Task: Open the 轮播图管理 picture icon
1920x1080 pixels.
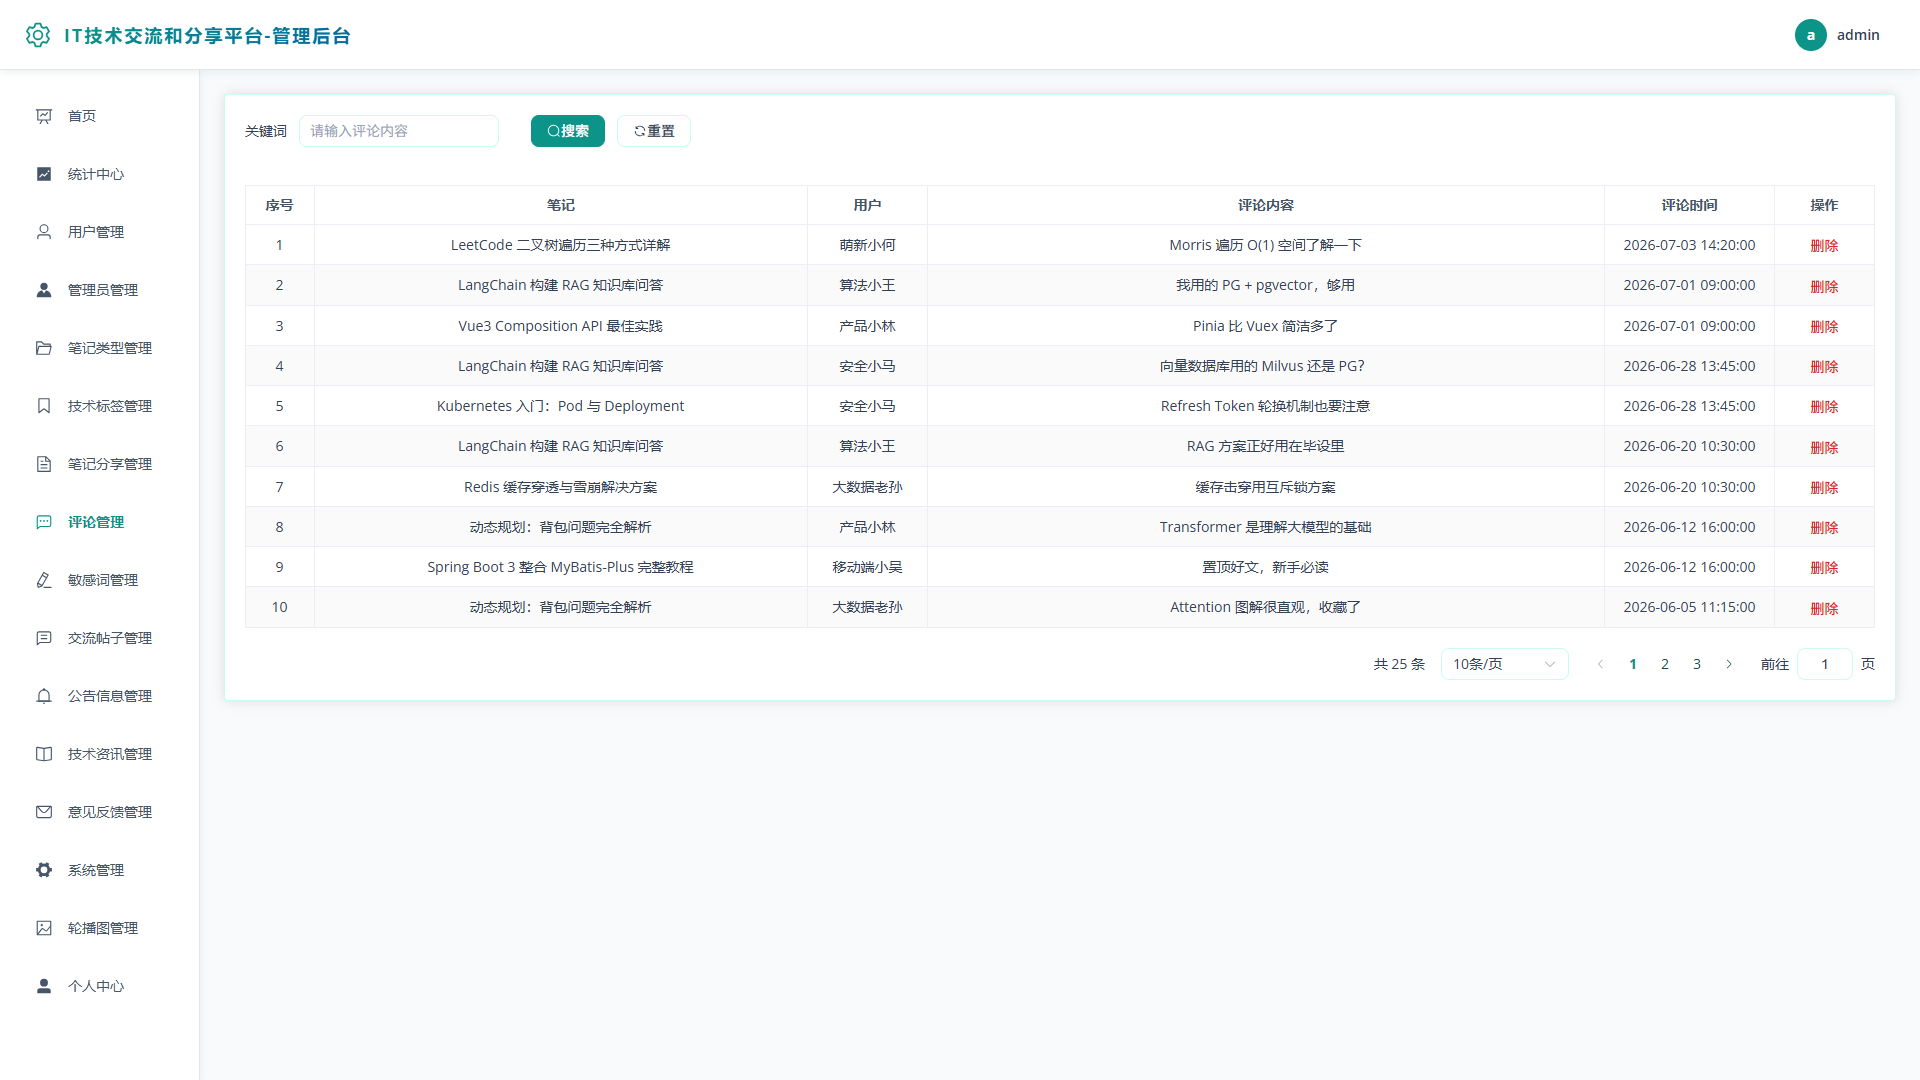Action: tap(44, 928)
